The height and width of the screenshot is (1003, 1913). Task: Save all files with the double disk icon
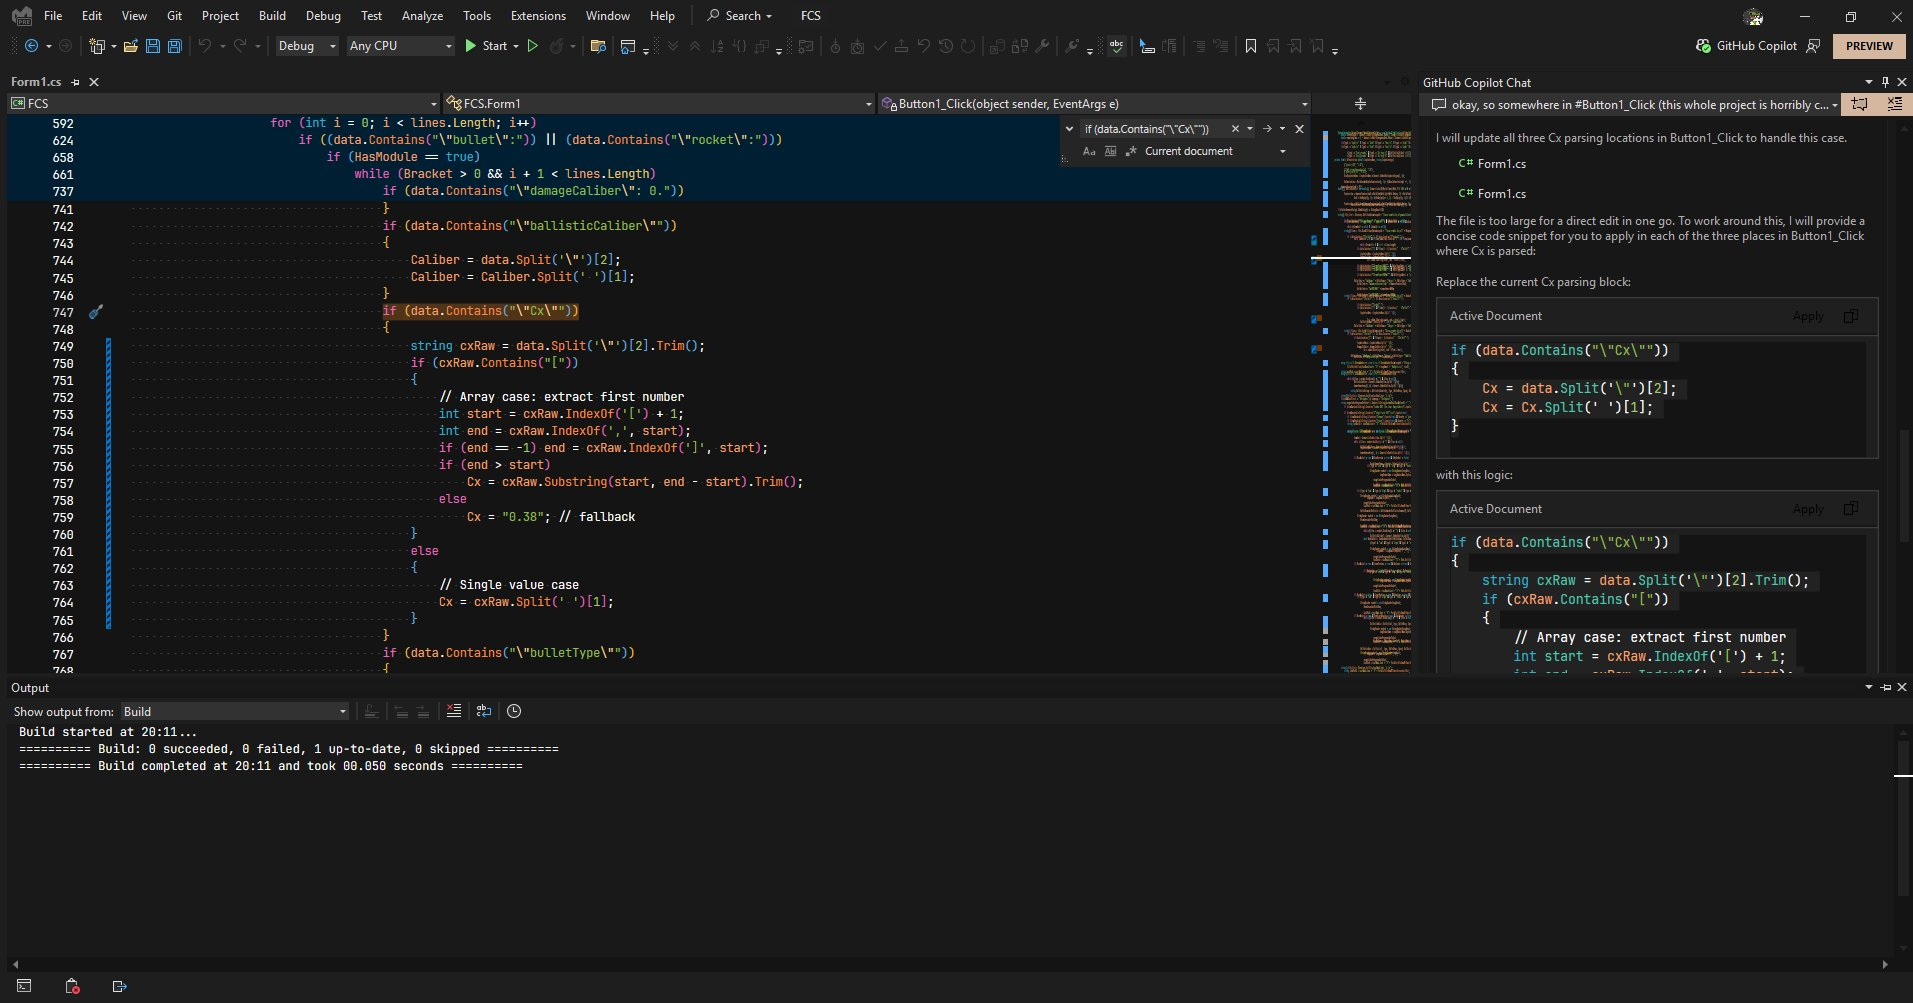175,46
